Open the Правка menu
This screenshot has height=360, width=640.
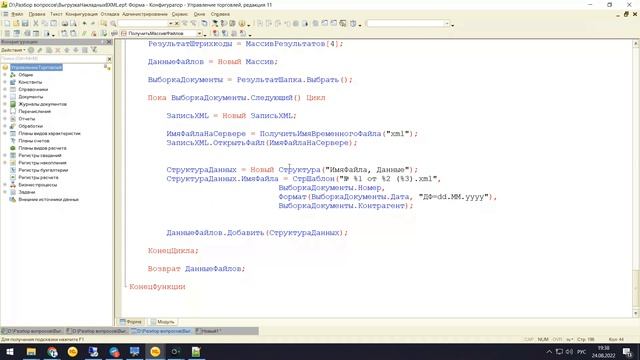(x=37, y=14)
